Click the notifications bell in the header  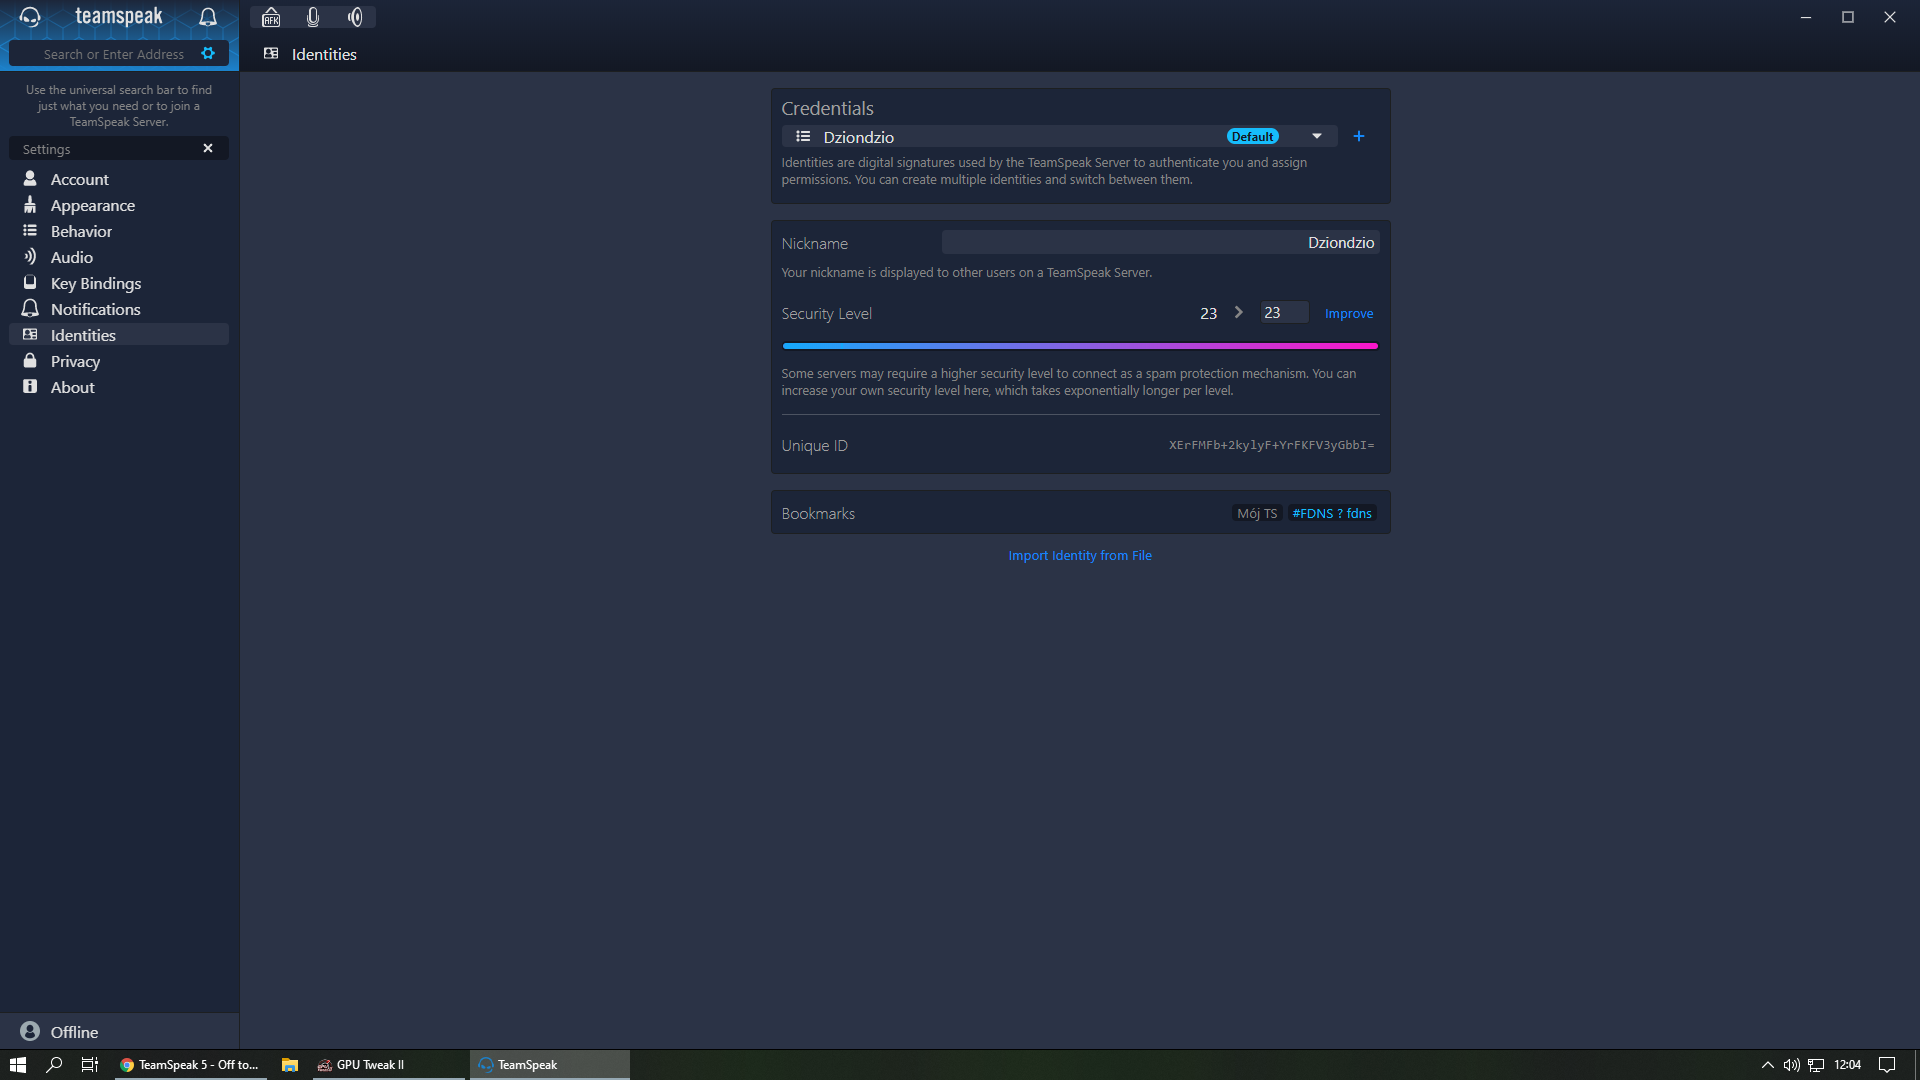[208, 17]
